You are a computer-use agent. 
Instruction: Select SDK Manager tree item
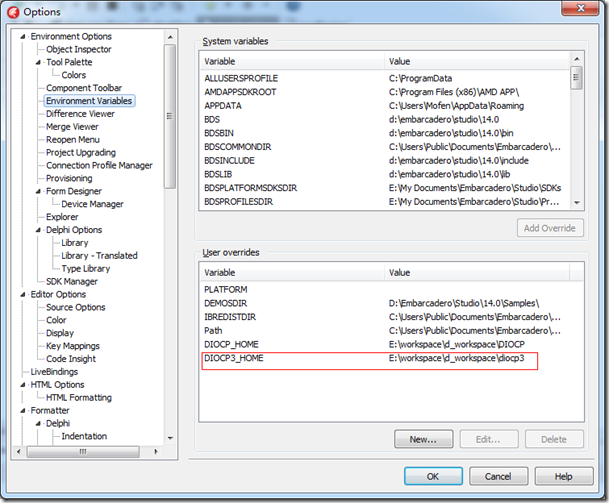pos(72,281)
